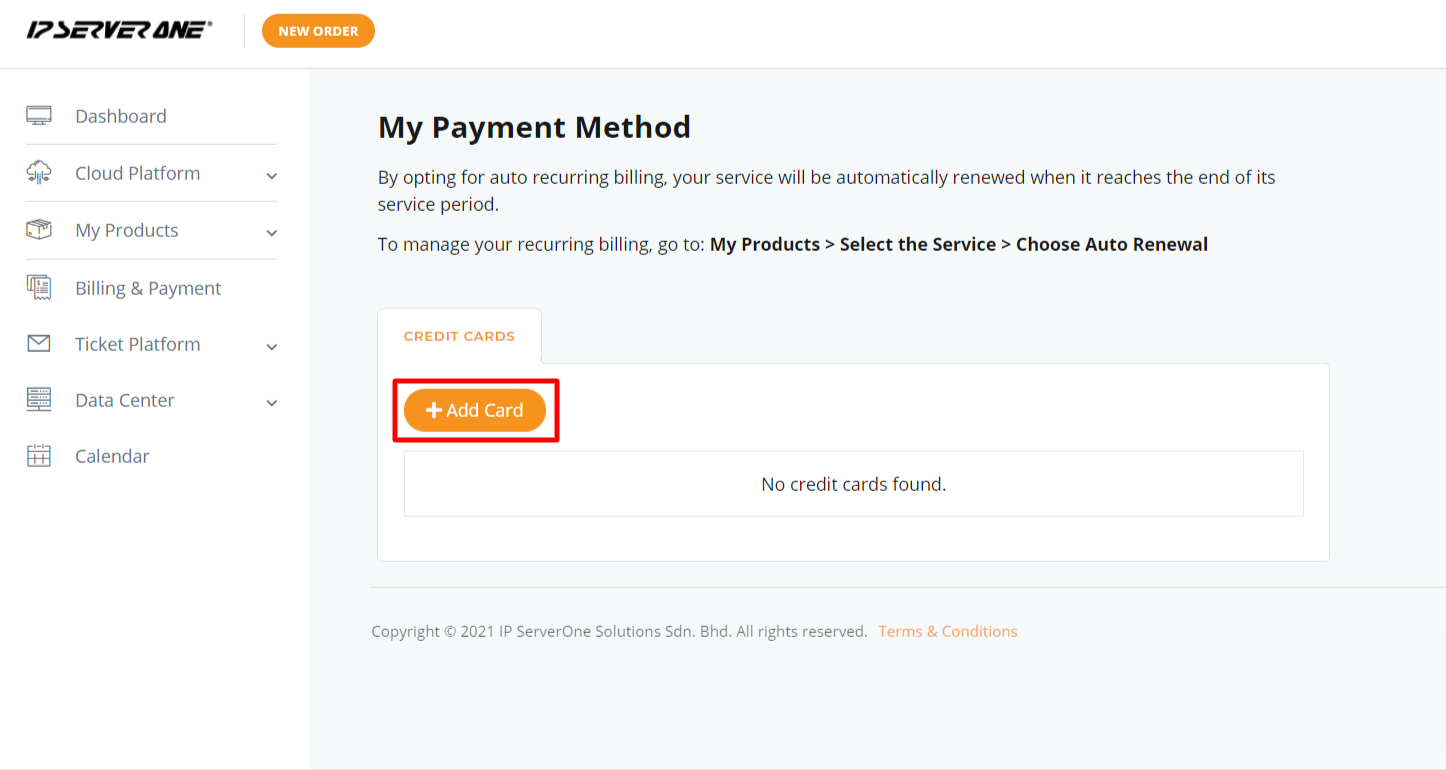This screenshot has width=1446, height=770.
Task: Click the Calendar grid icon
Action: point(39,455)
